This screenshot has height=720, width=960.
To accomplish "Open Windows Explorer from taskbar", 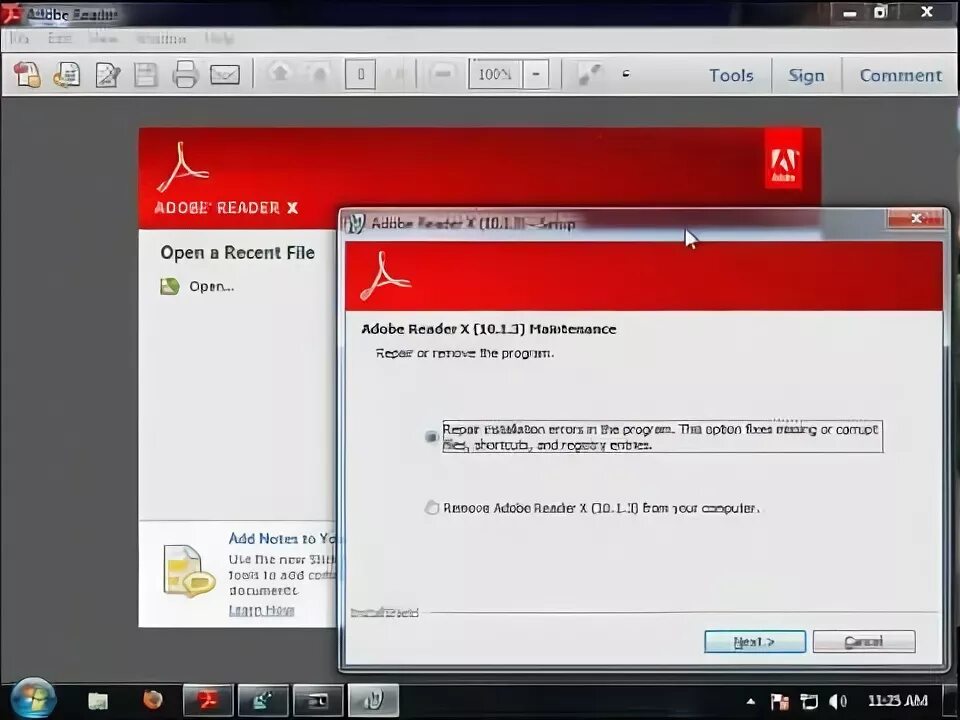I will click(98, 700).
